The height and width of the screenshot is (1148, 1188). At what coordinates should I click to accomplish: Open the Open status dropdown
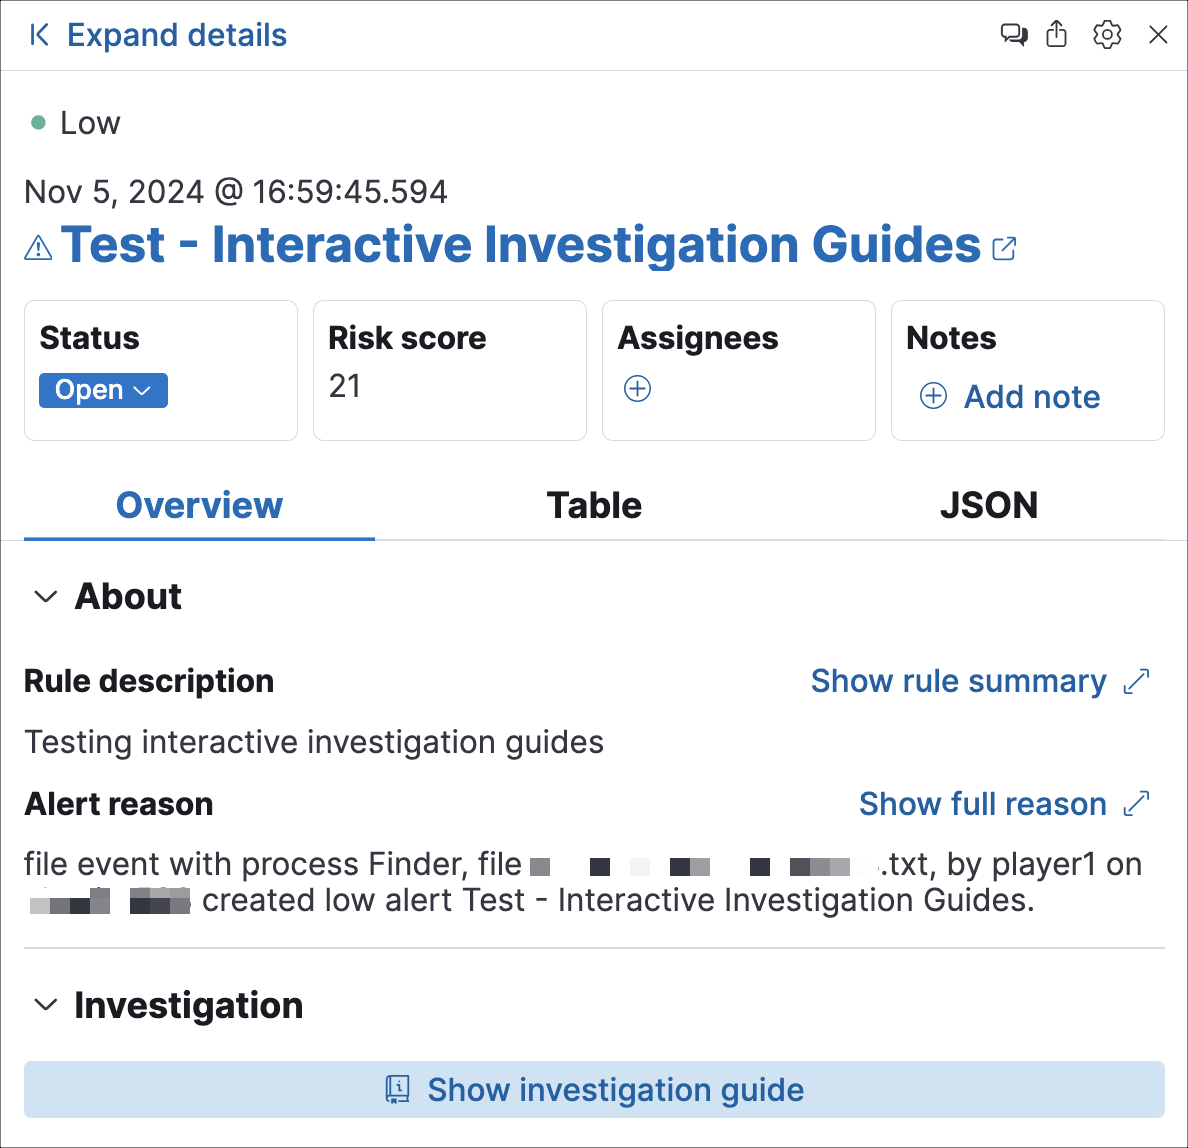click(103, 390)
